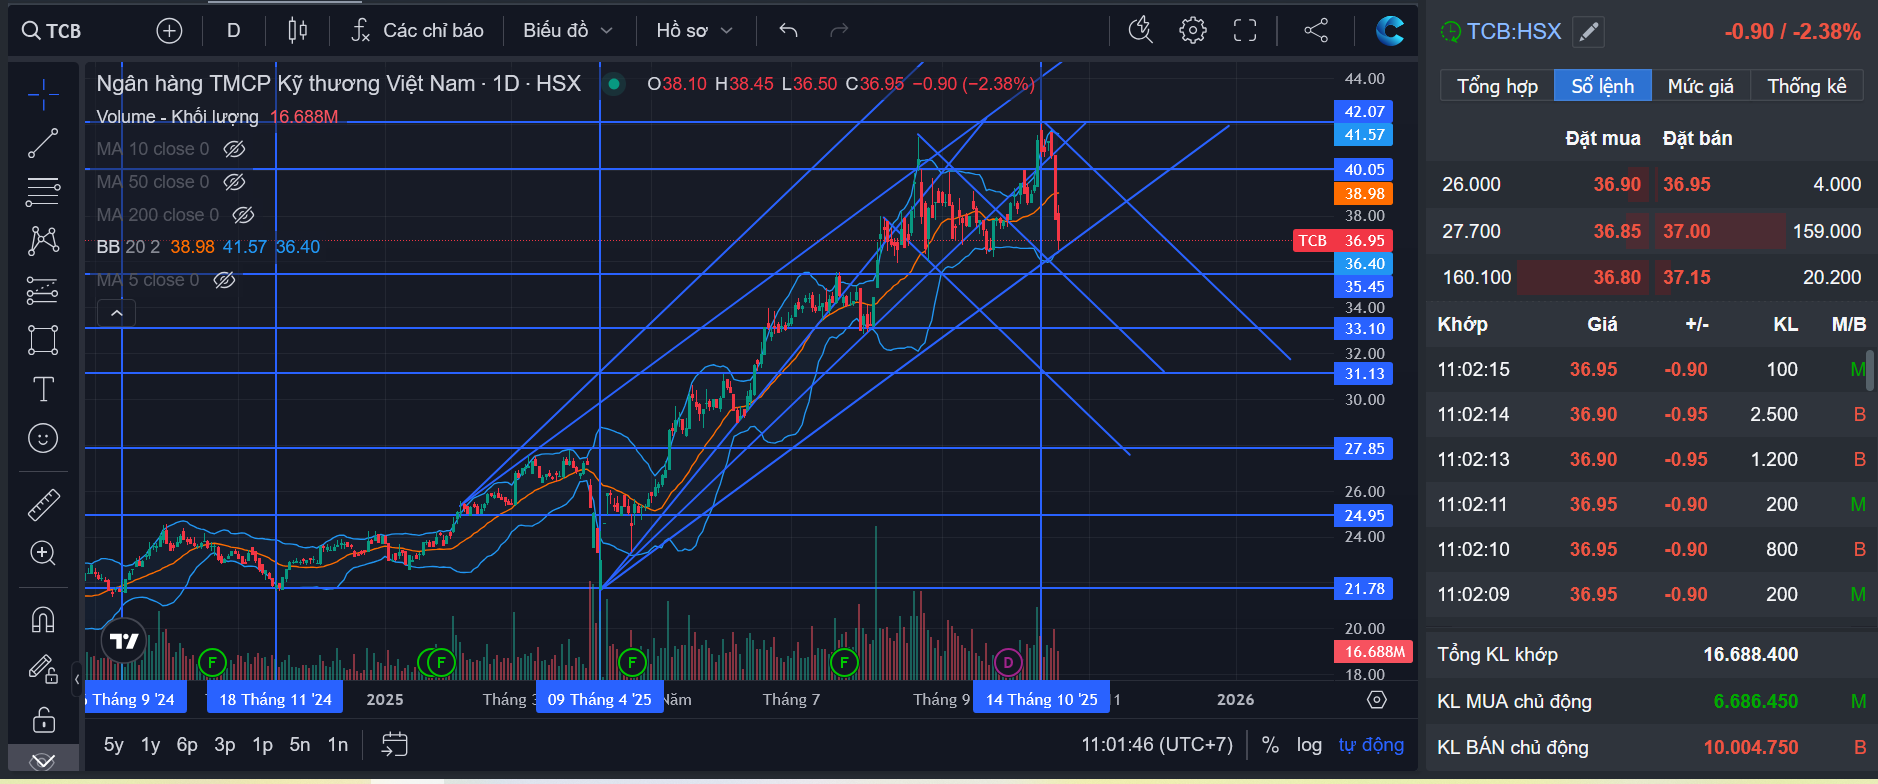Select rectangle shape drawing tool

[x=43, y=340]
